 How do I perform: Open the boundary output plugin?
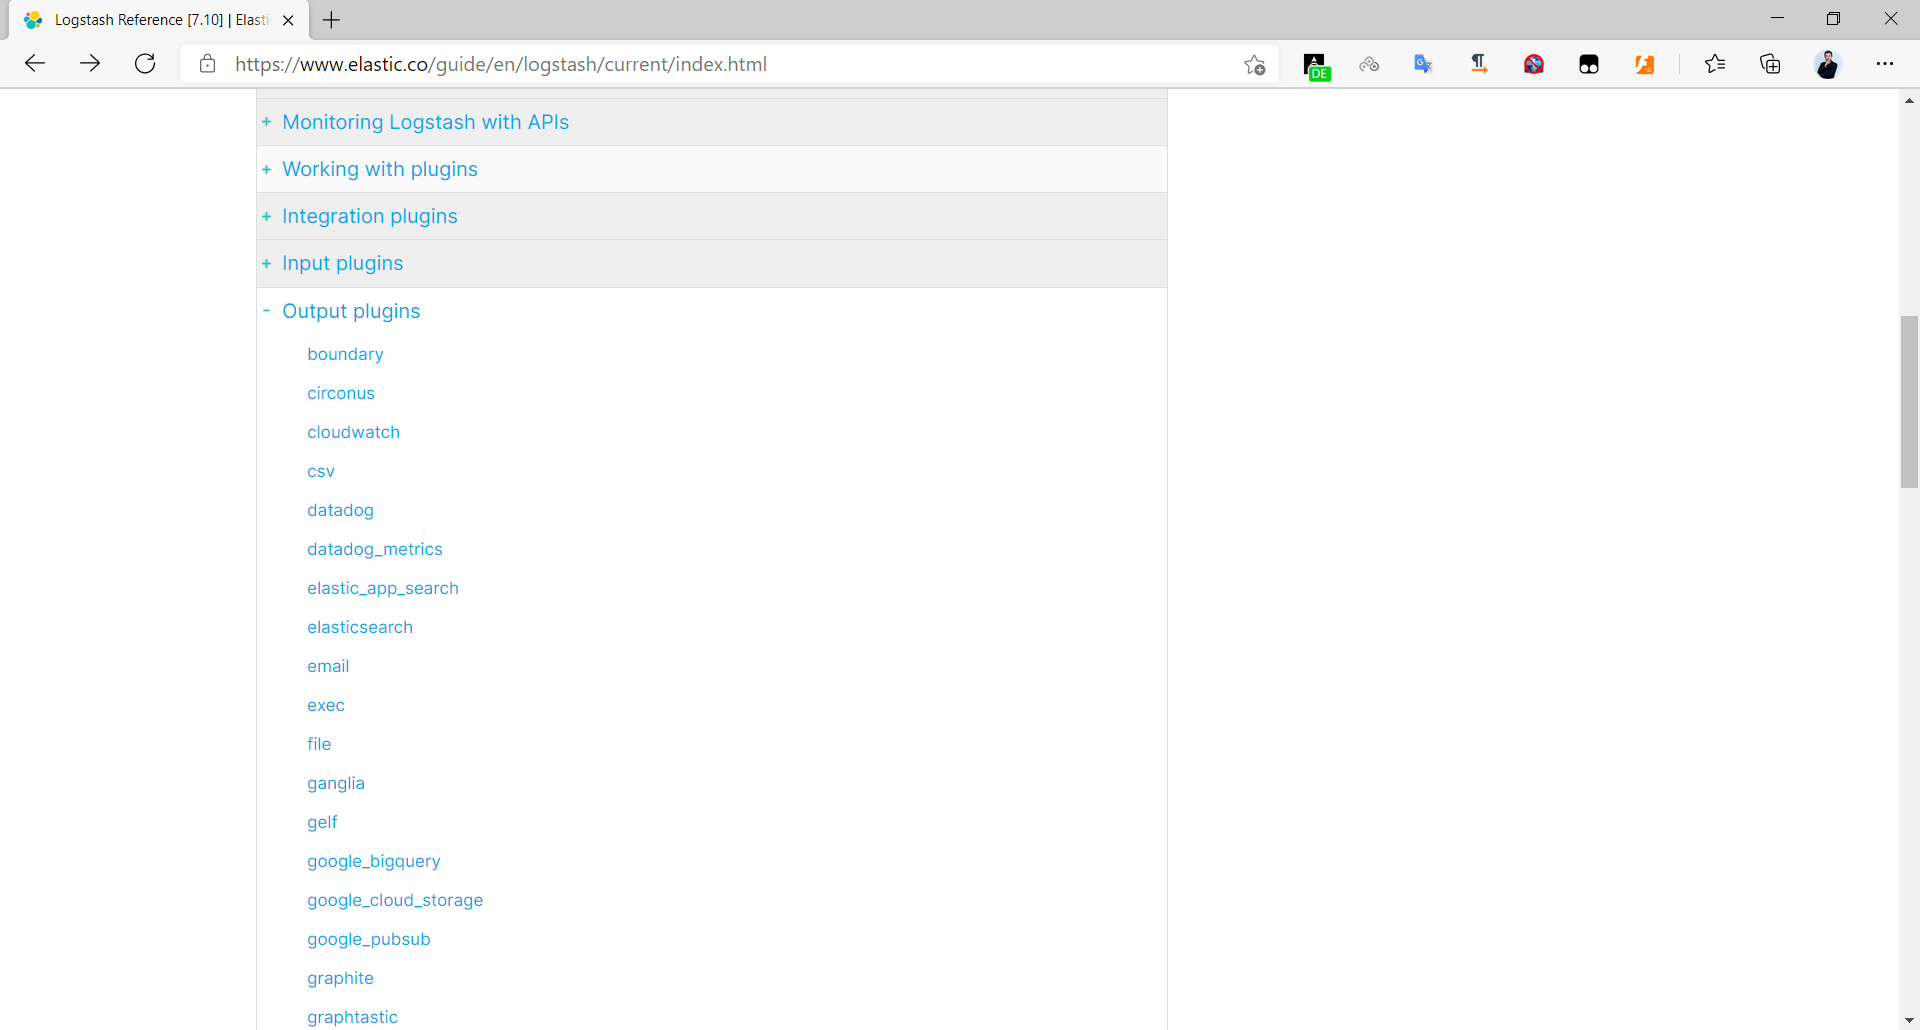point(345,354)
